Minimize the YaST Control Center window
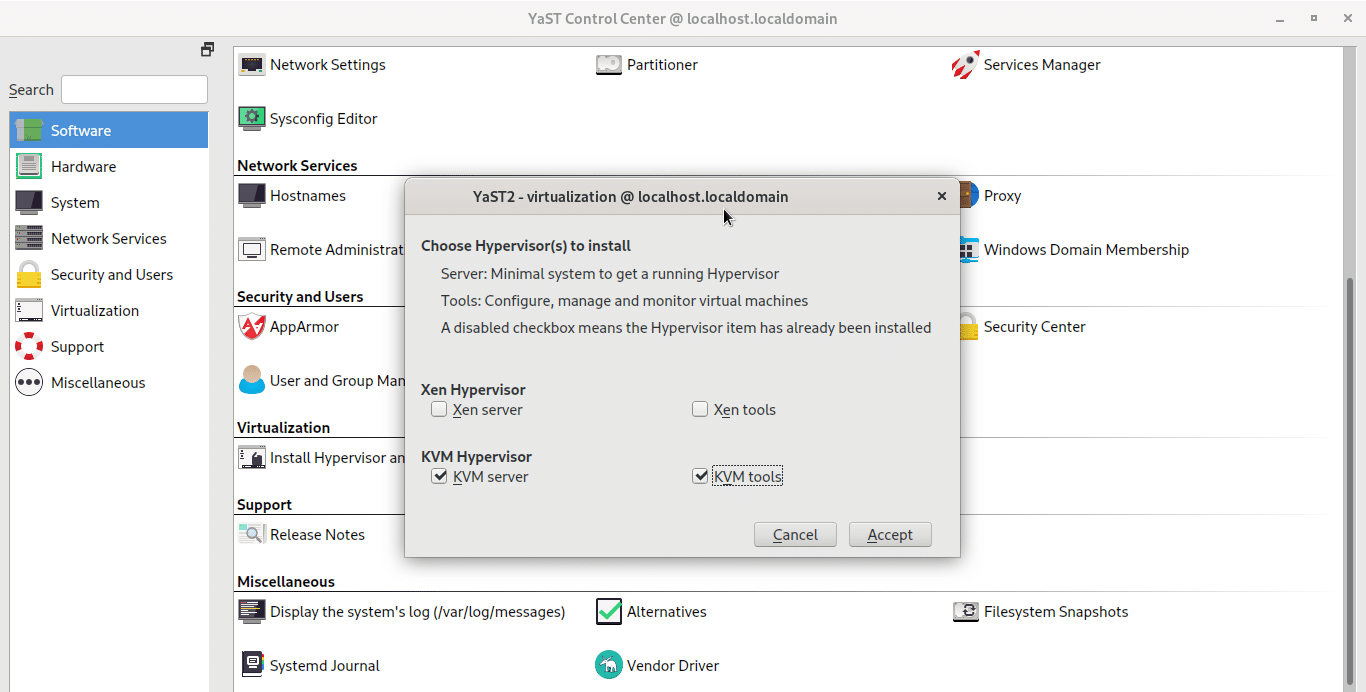 click(1281, 19)
